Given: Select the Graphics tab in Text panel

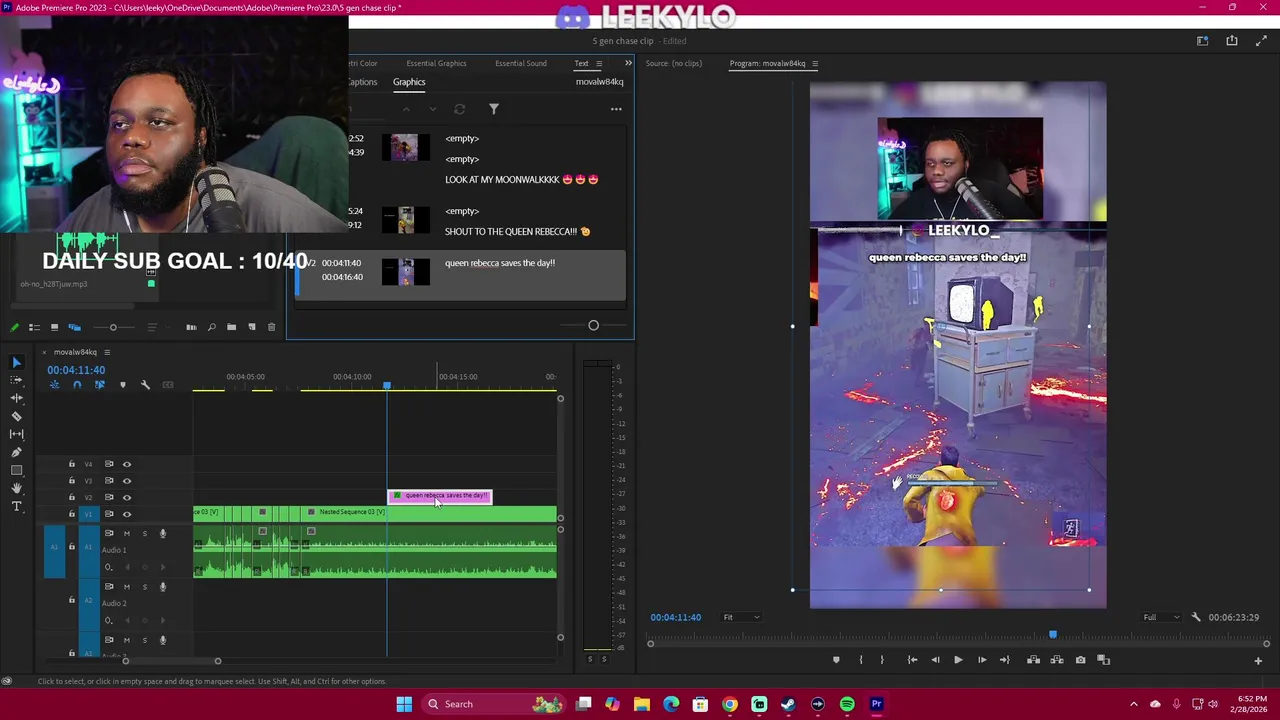Looking at the screenshot, I should tap(409, 82).
